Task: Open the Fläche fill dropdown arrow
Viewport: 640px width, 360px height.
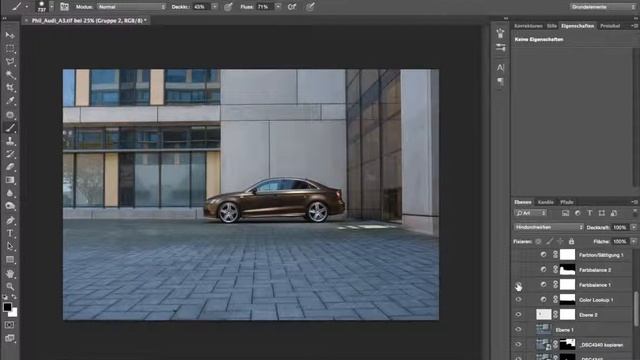Action: point(633,242)
